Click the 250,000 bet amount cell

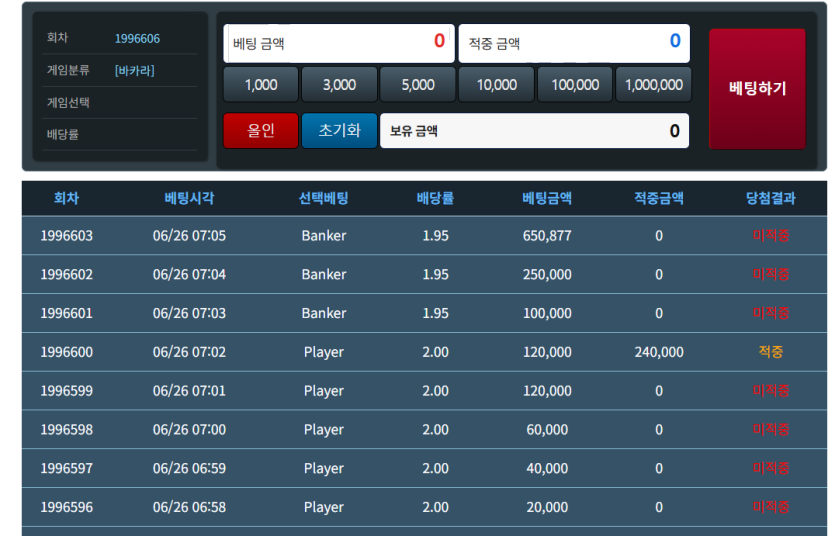coord(547,274)
